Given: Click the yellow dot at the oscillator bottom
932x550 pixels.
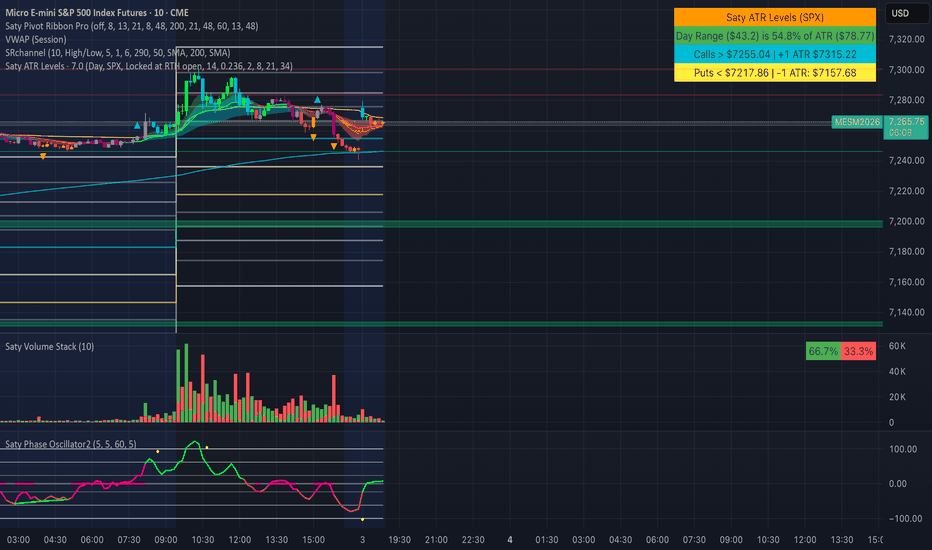Looking at the screenshot, I should tap(363, 520).
